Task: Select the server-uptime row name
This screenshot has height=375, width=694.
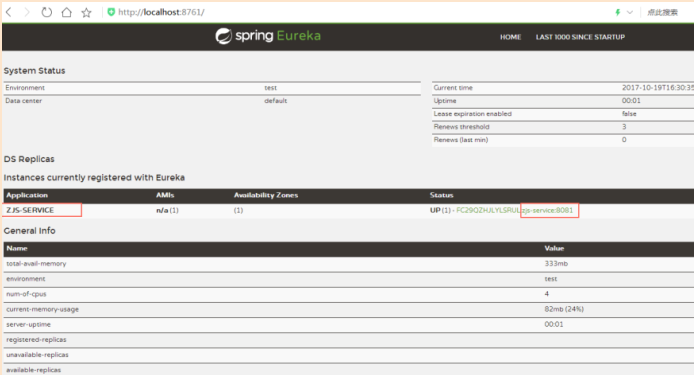Action: [28, 325]
